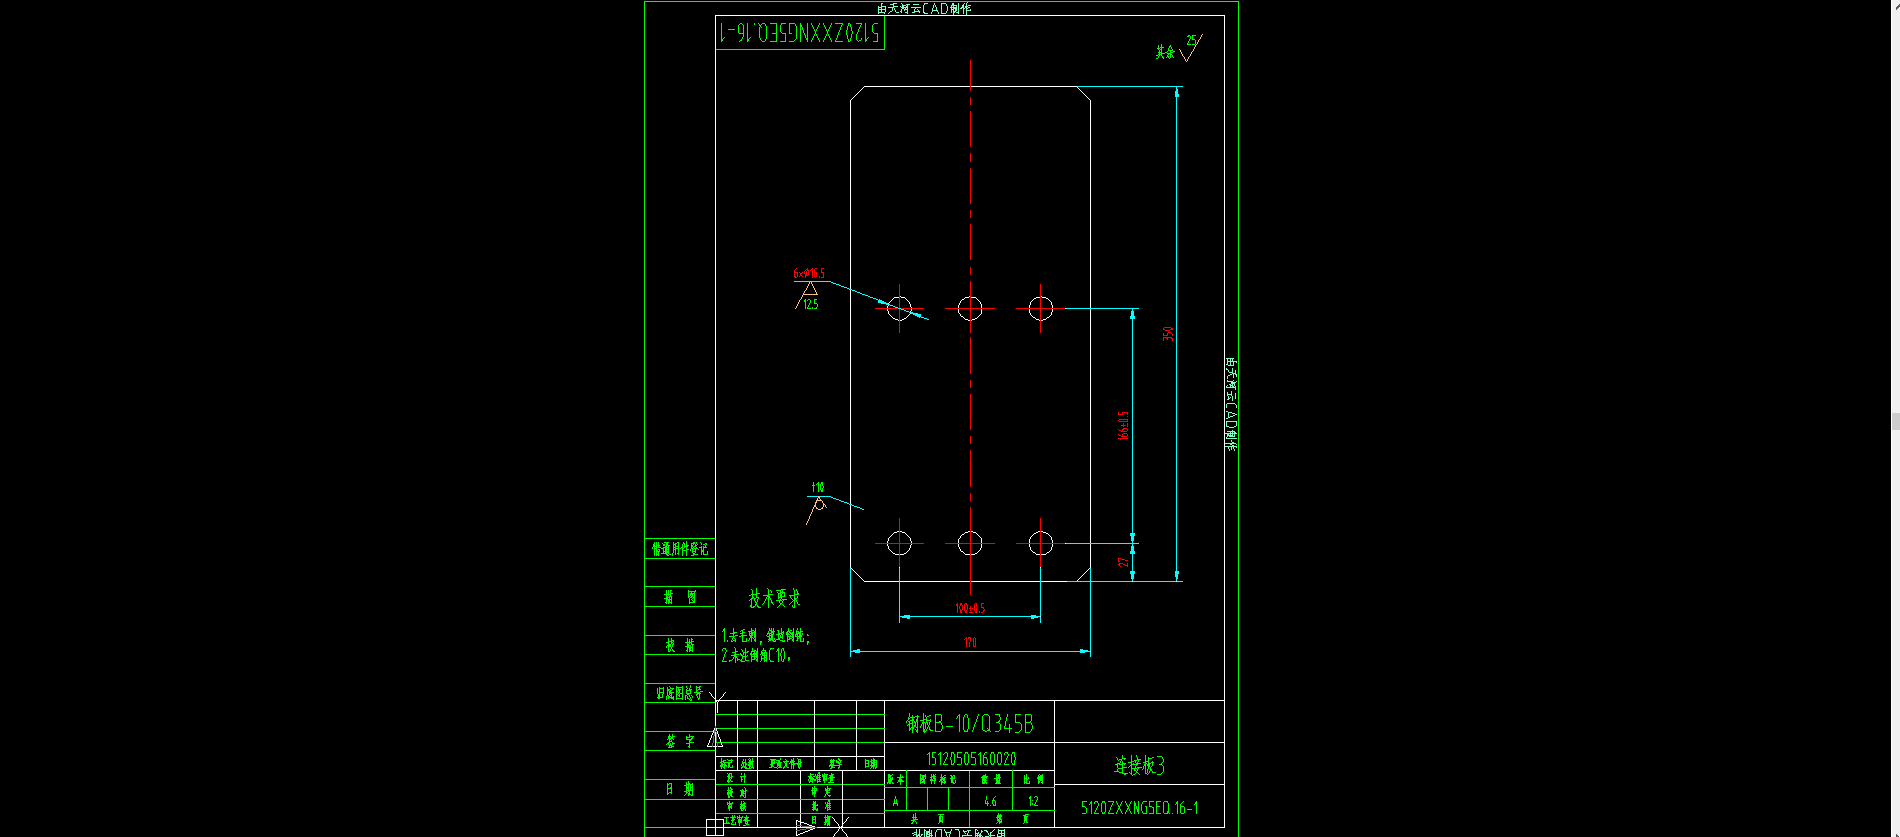Viewport: 1900px width, 837px height.
Task: Click the material text 钢板B-10/Q345B
Action: pyautogui.click(x=970, y=723)
